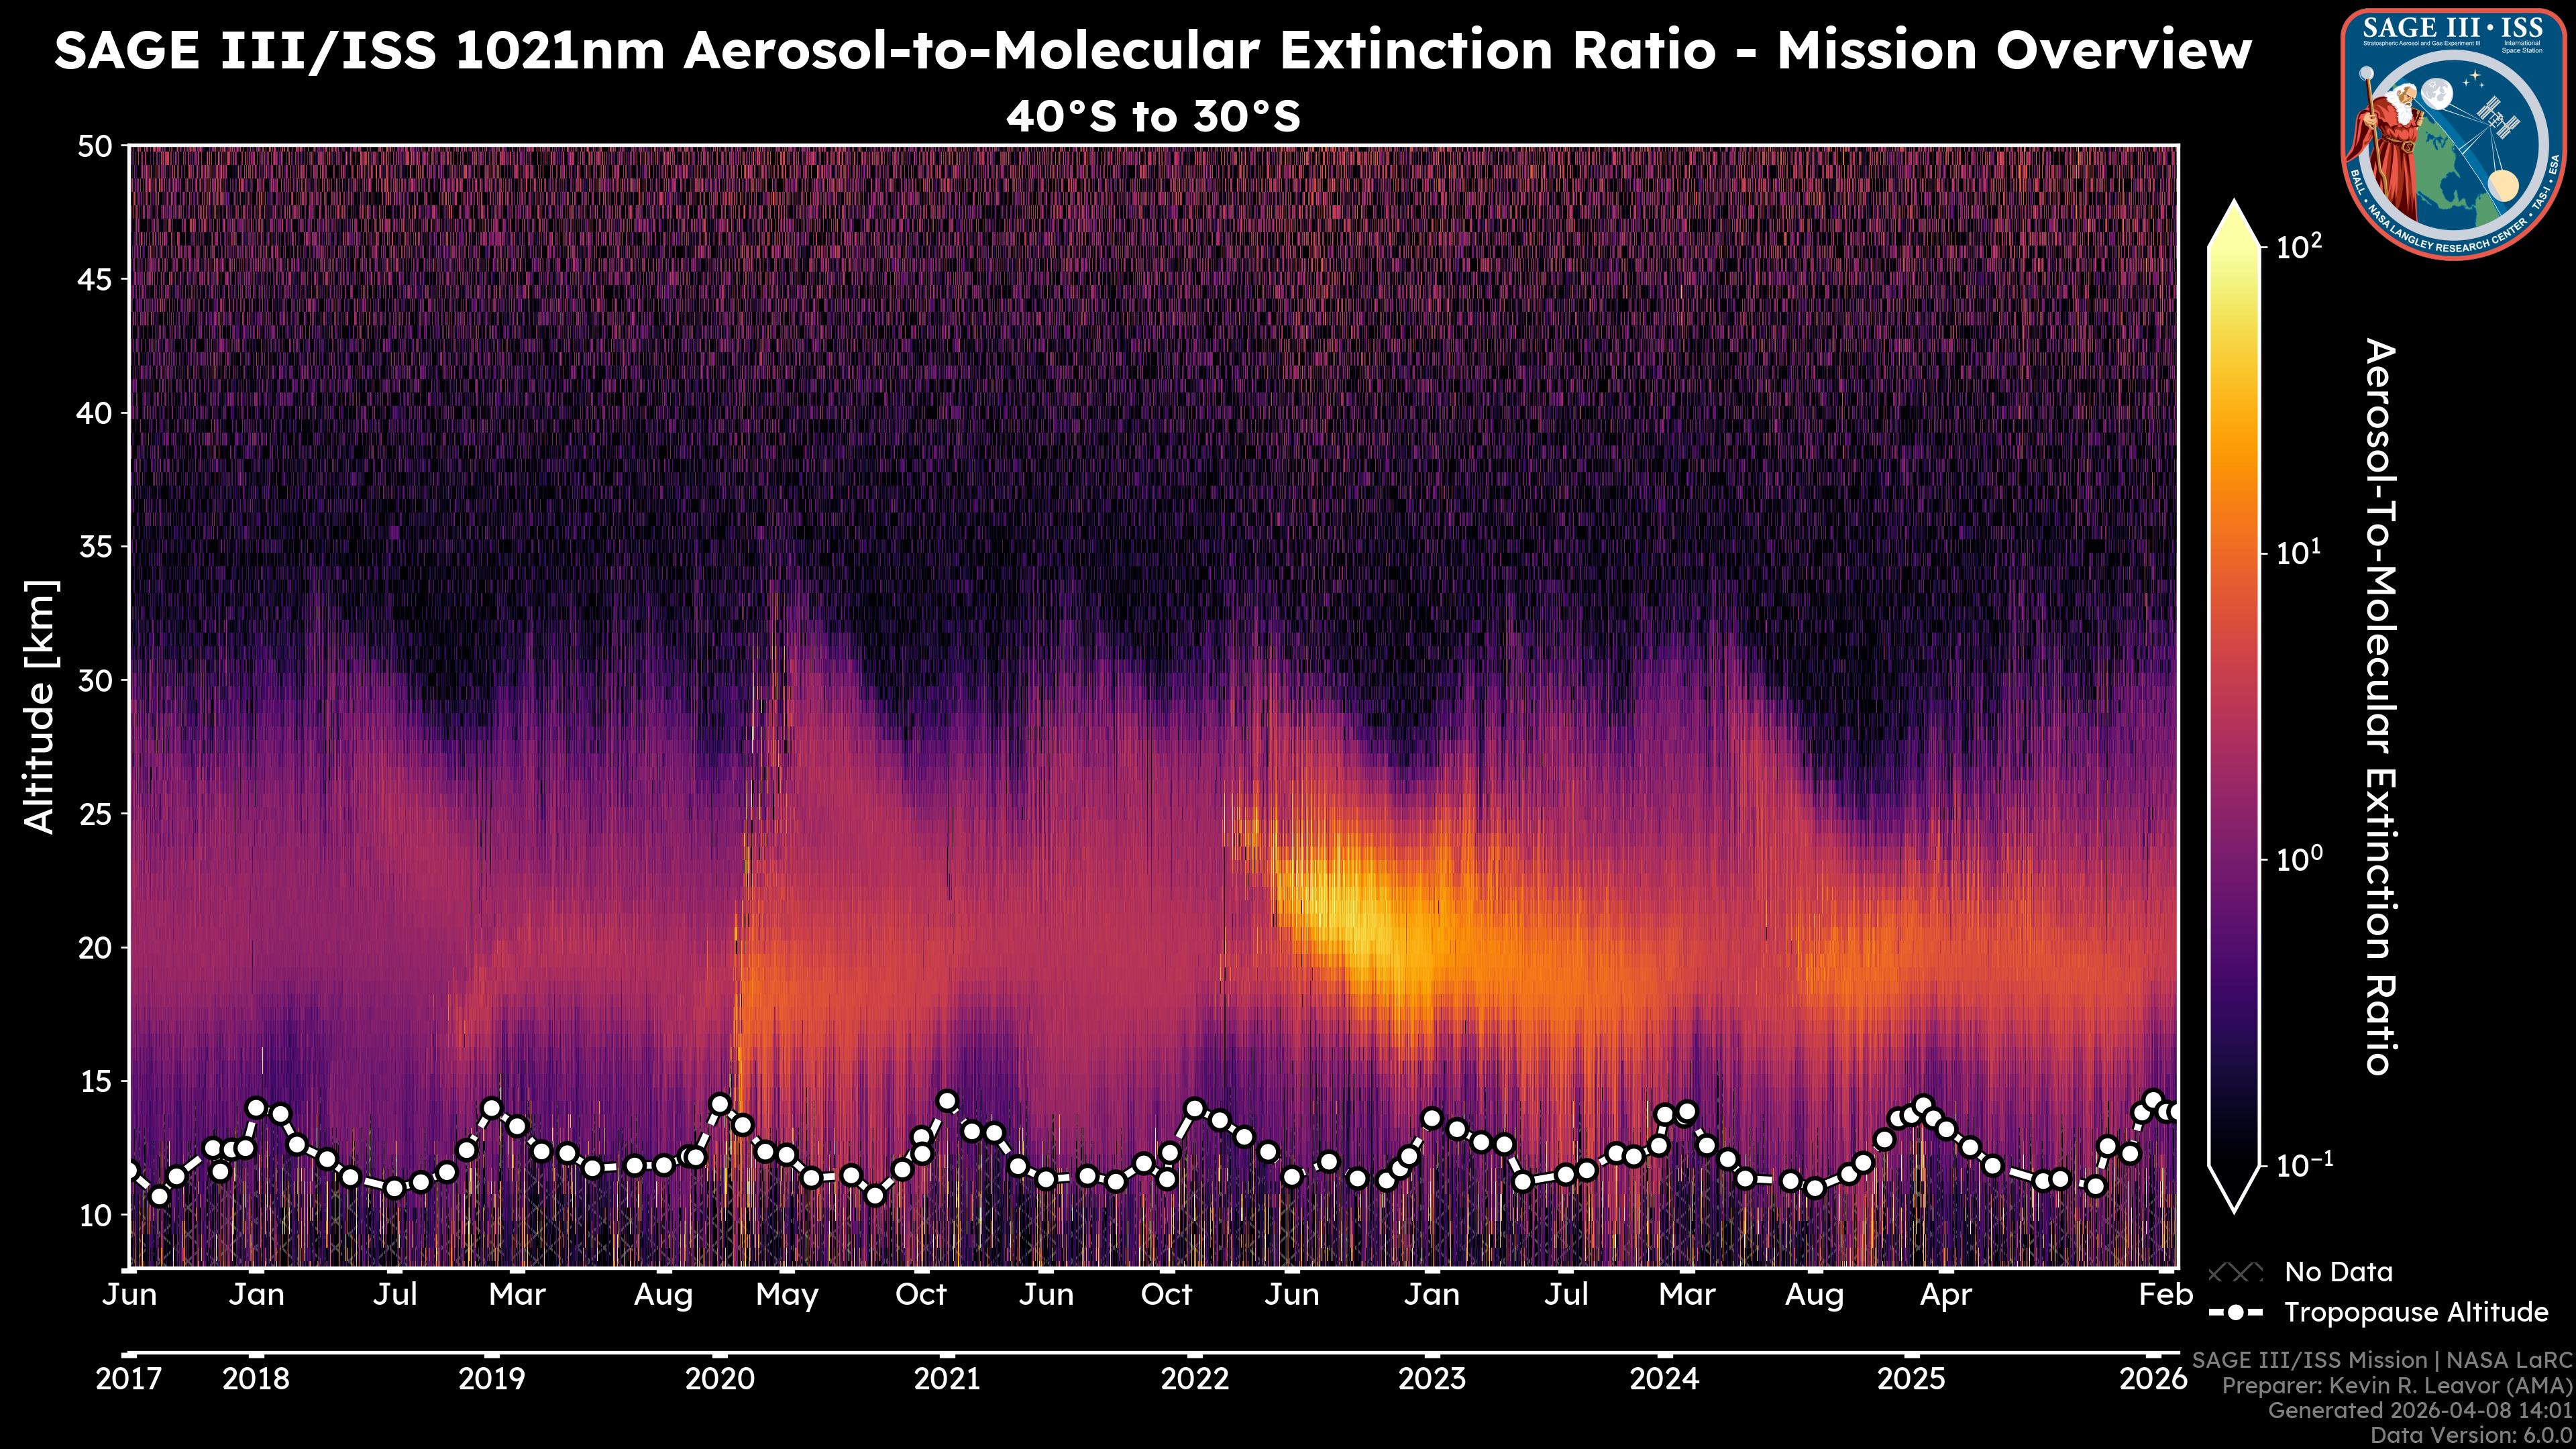
Task: Click the colorbar bottom arrow tip
Action: pyautogui.click(x=2234, y=1207)
